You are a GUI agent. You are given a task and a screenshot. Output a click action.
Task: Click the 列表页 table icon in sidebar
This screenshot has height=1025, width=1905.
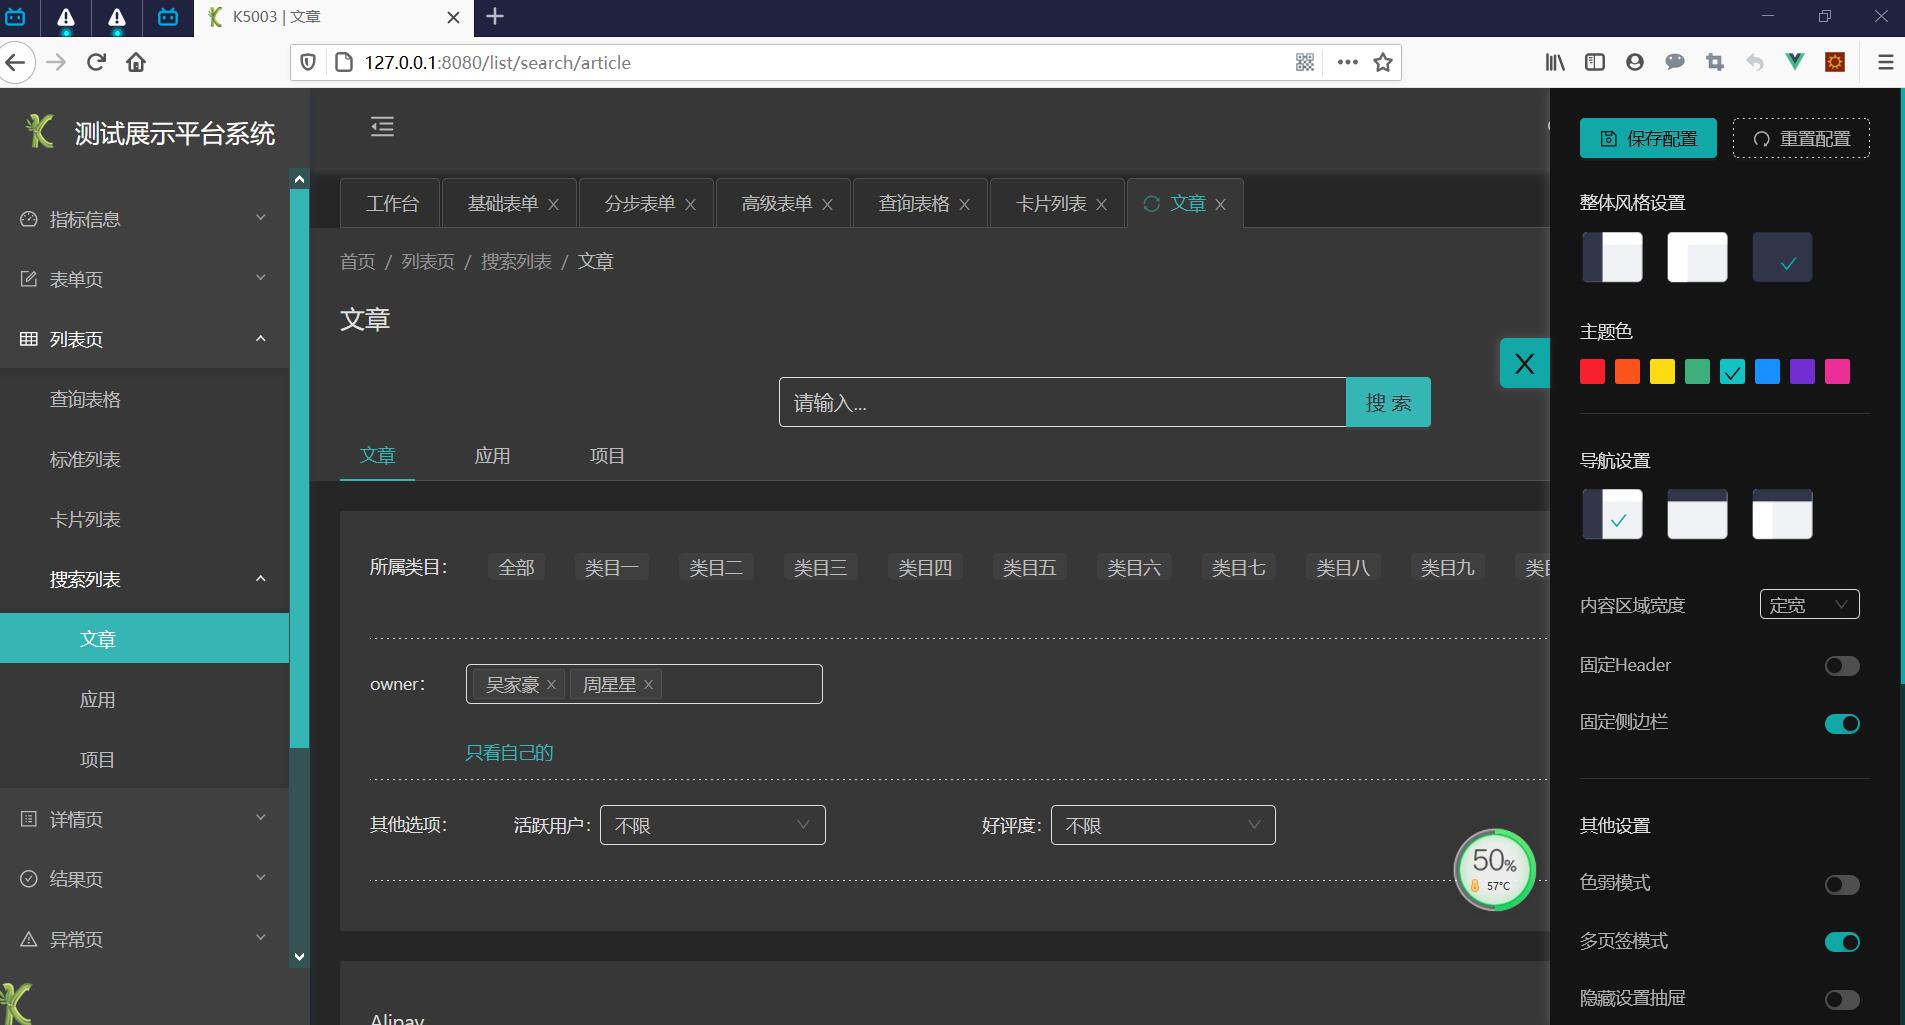click(29, 338)
